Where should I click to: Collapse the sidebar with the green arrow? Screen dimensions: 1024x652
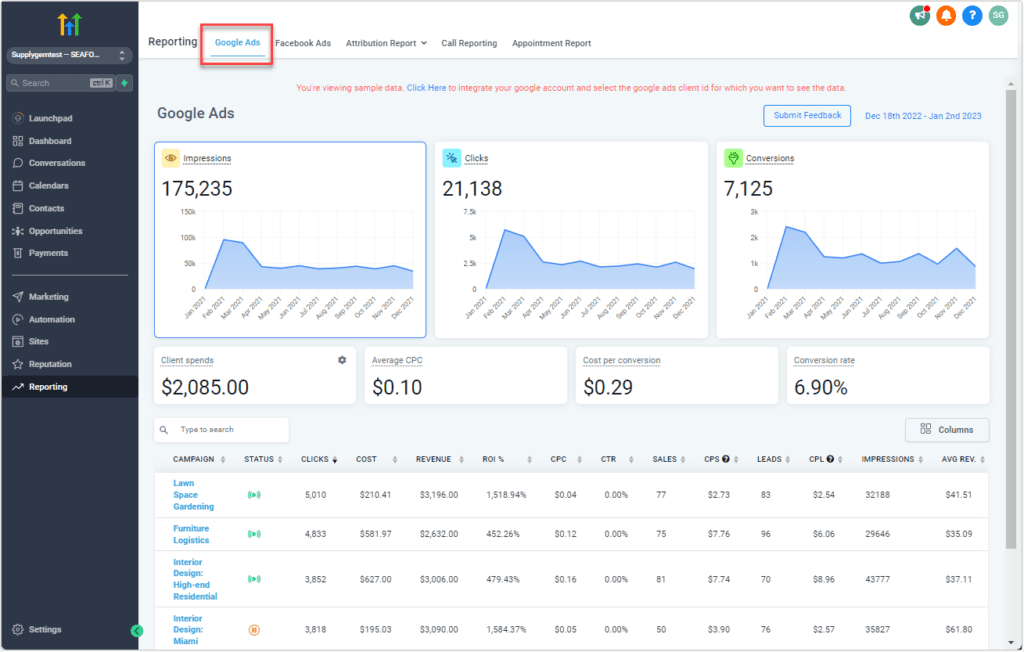coord(137,631)
